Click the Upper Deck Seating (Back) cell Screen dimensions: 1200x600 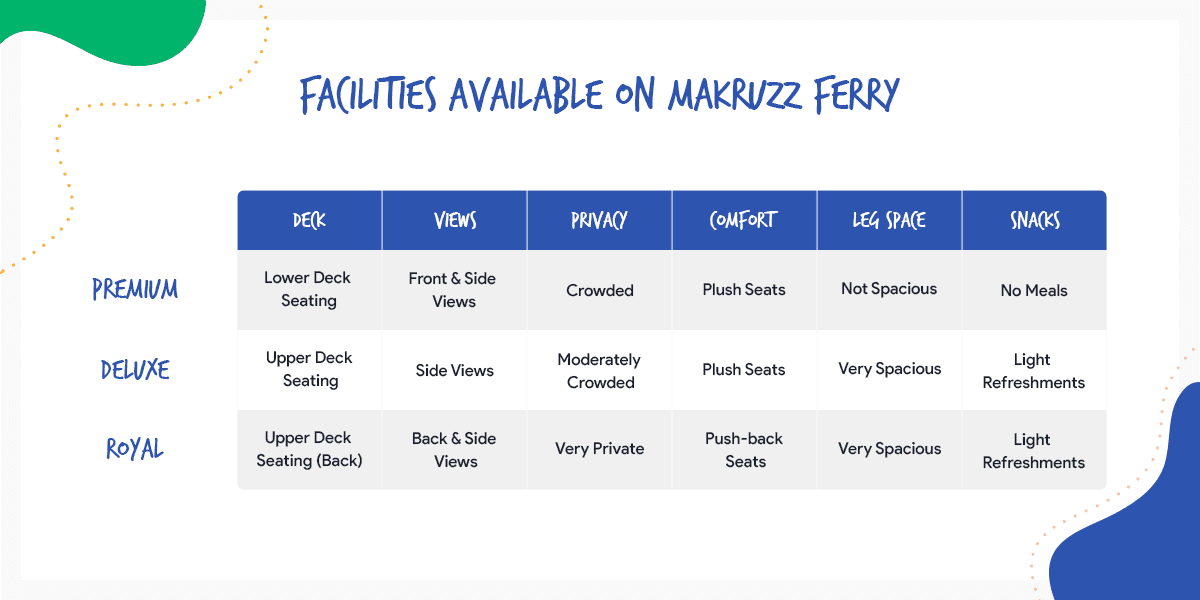309,450
